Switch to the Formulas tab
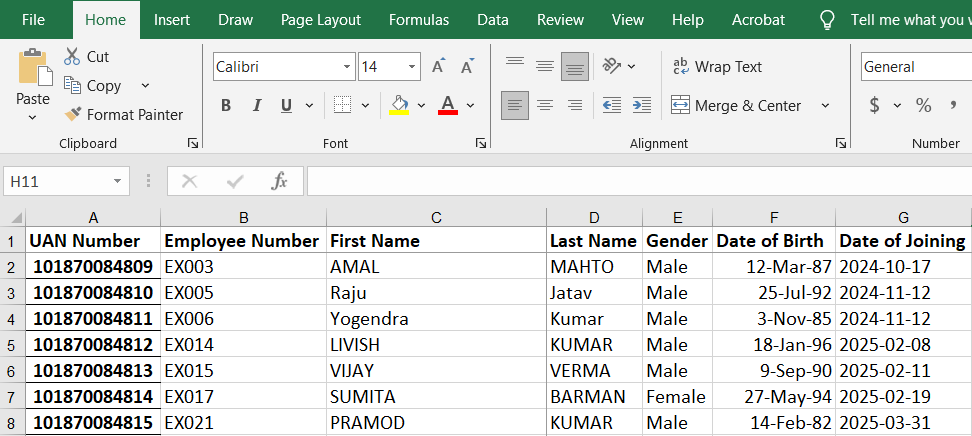 [x=418, y=20]
